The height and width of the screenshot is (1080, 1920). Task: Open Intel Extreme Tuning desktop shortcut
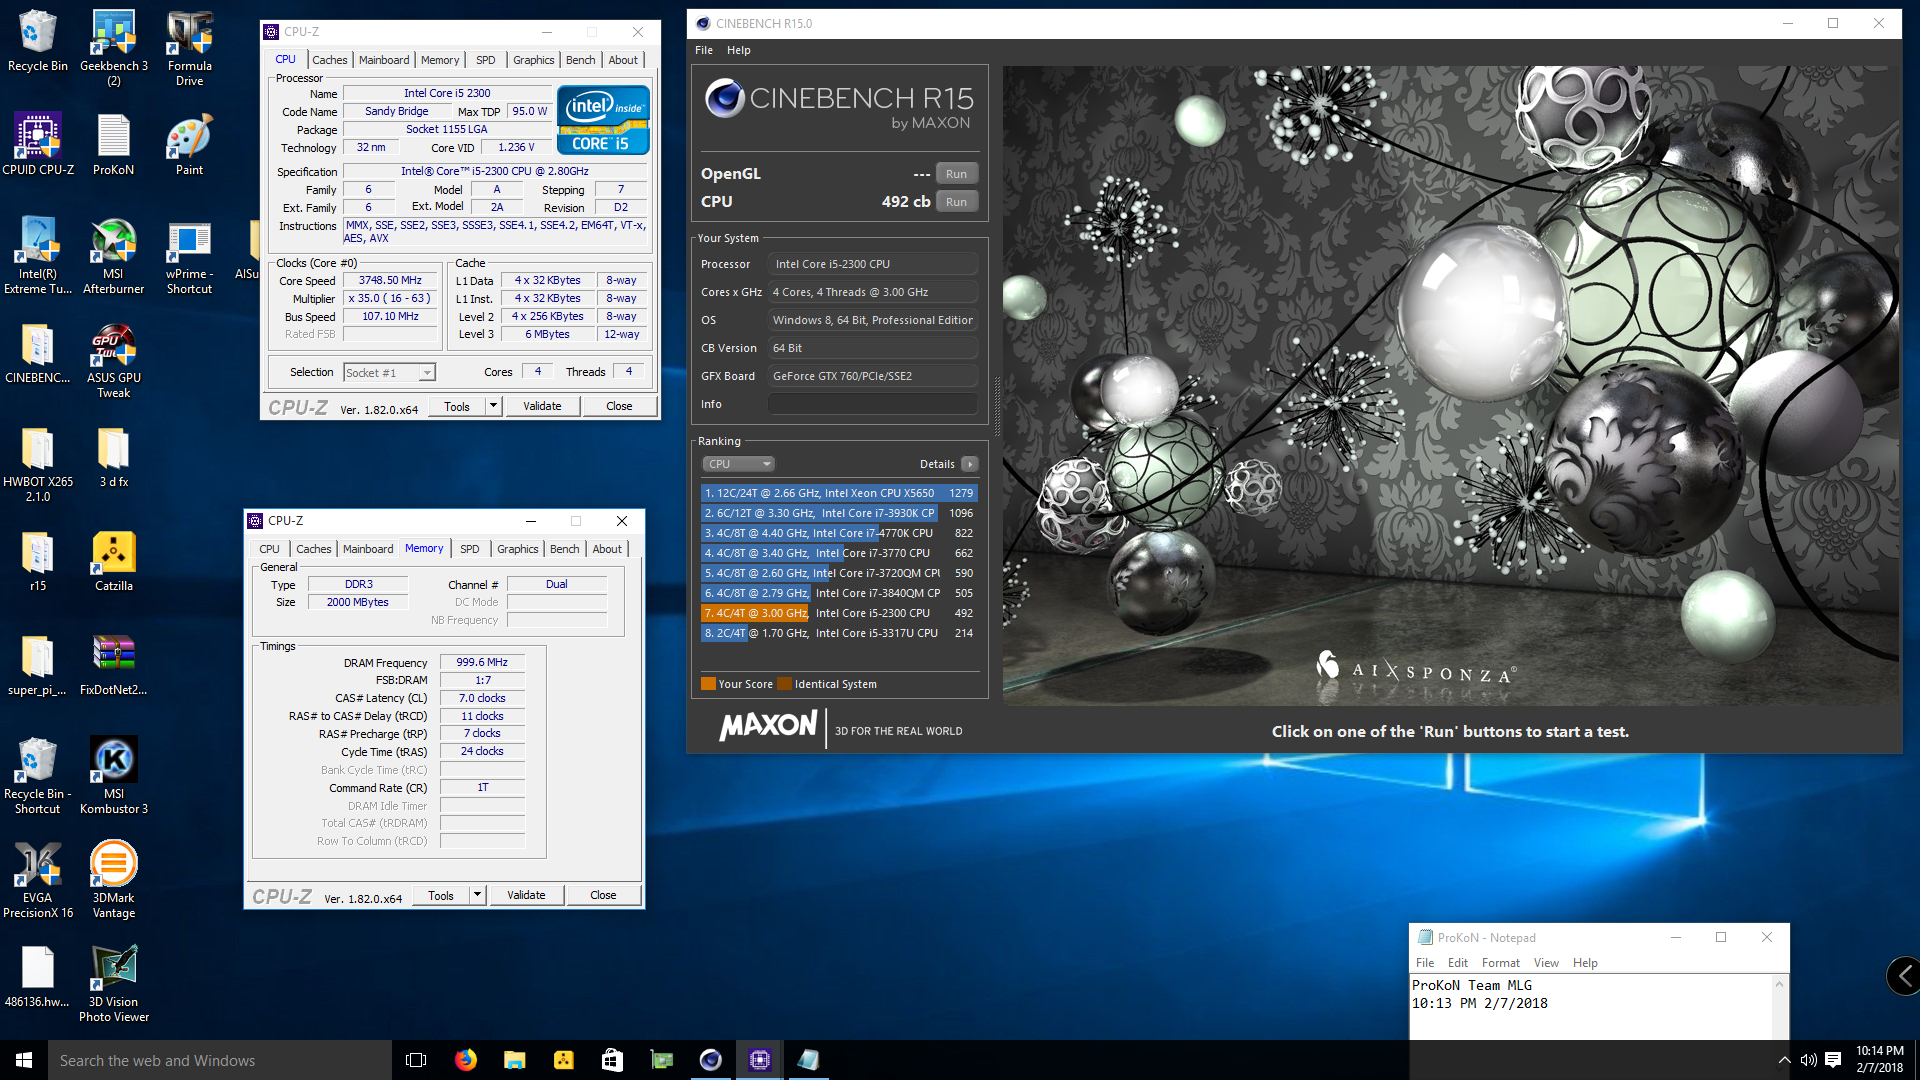[37, 256]
